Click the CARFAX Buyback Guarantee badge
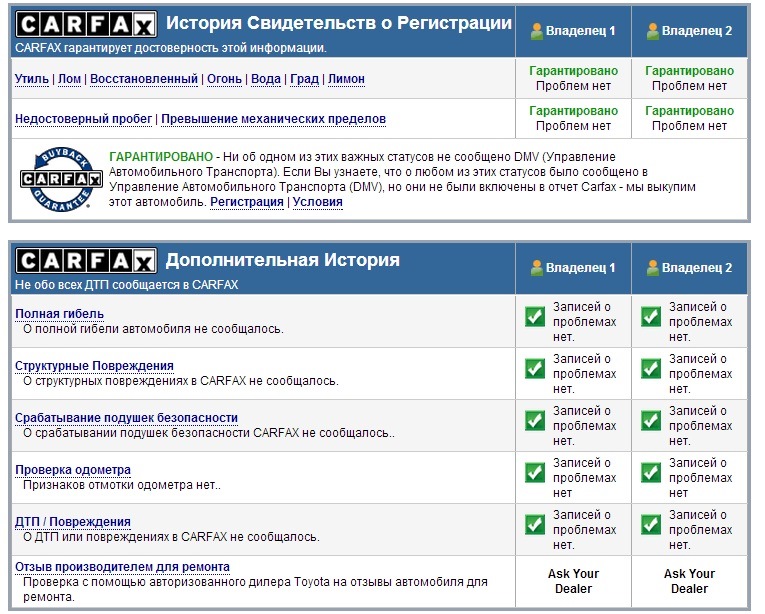The image size is (765, 614). pyautogui.click(x=61, y=179)
